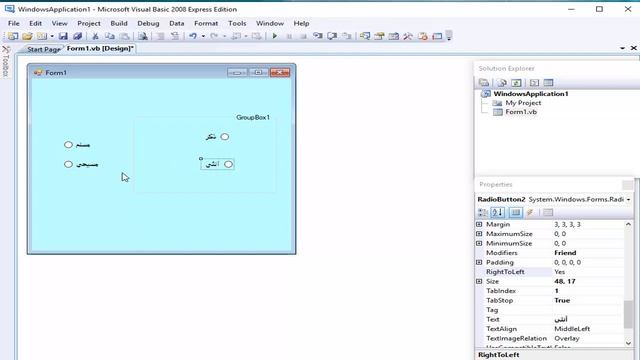Open the toolbar options overflow arrow
This screenshot has height=360, width=640.
click(x=449, y=36)
